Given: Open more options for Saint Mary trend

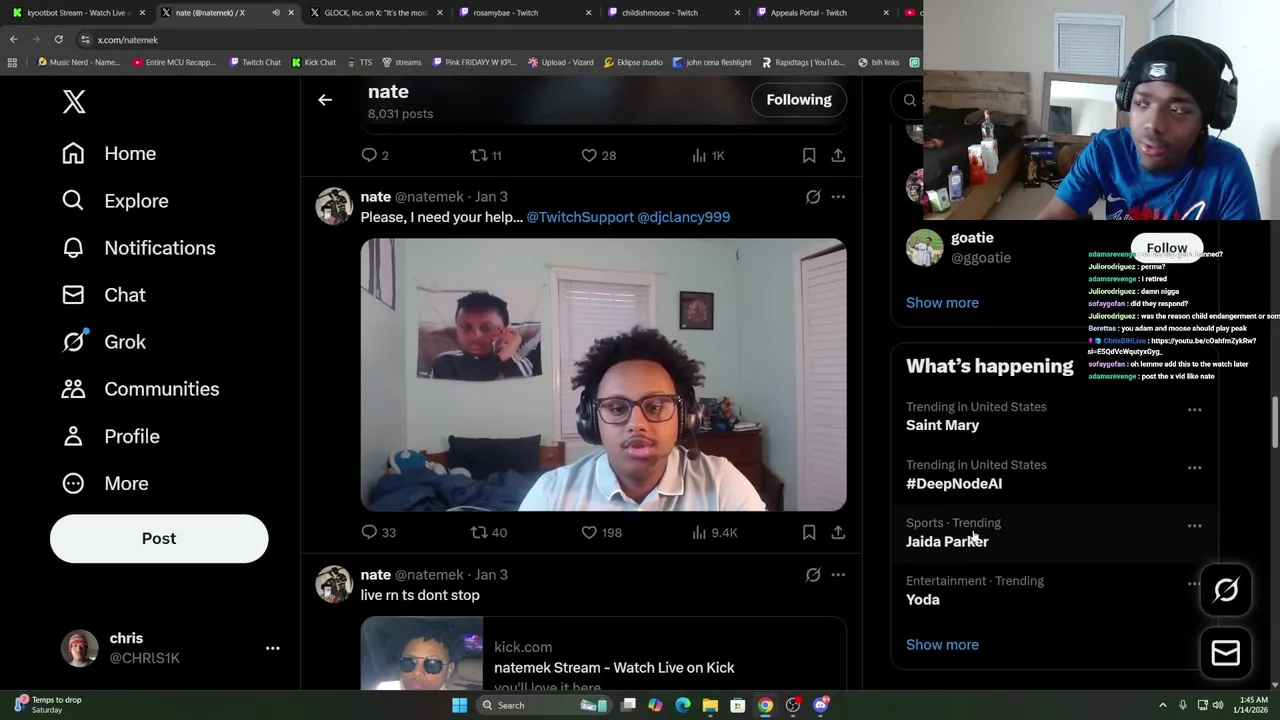Looking at the screenshot, I should (1194, 410).
